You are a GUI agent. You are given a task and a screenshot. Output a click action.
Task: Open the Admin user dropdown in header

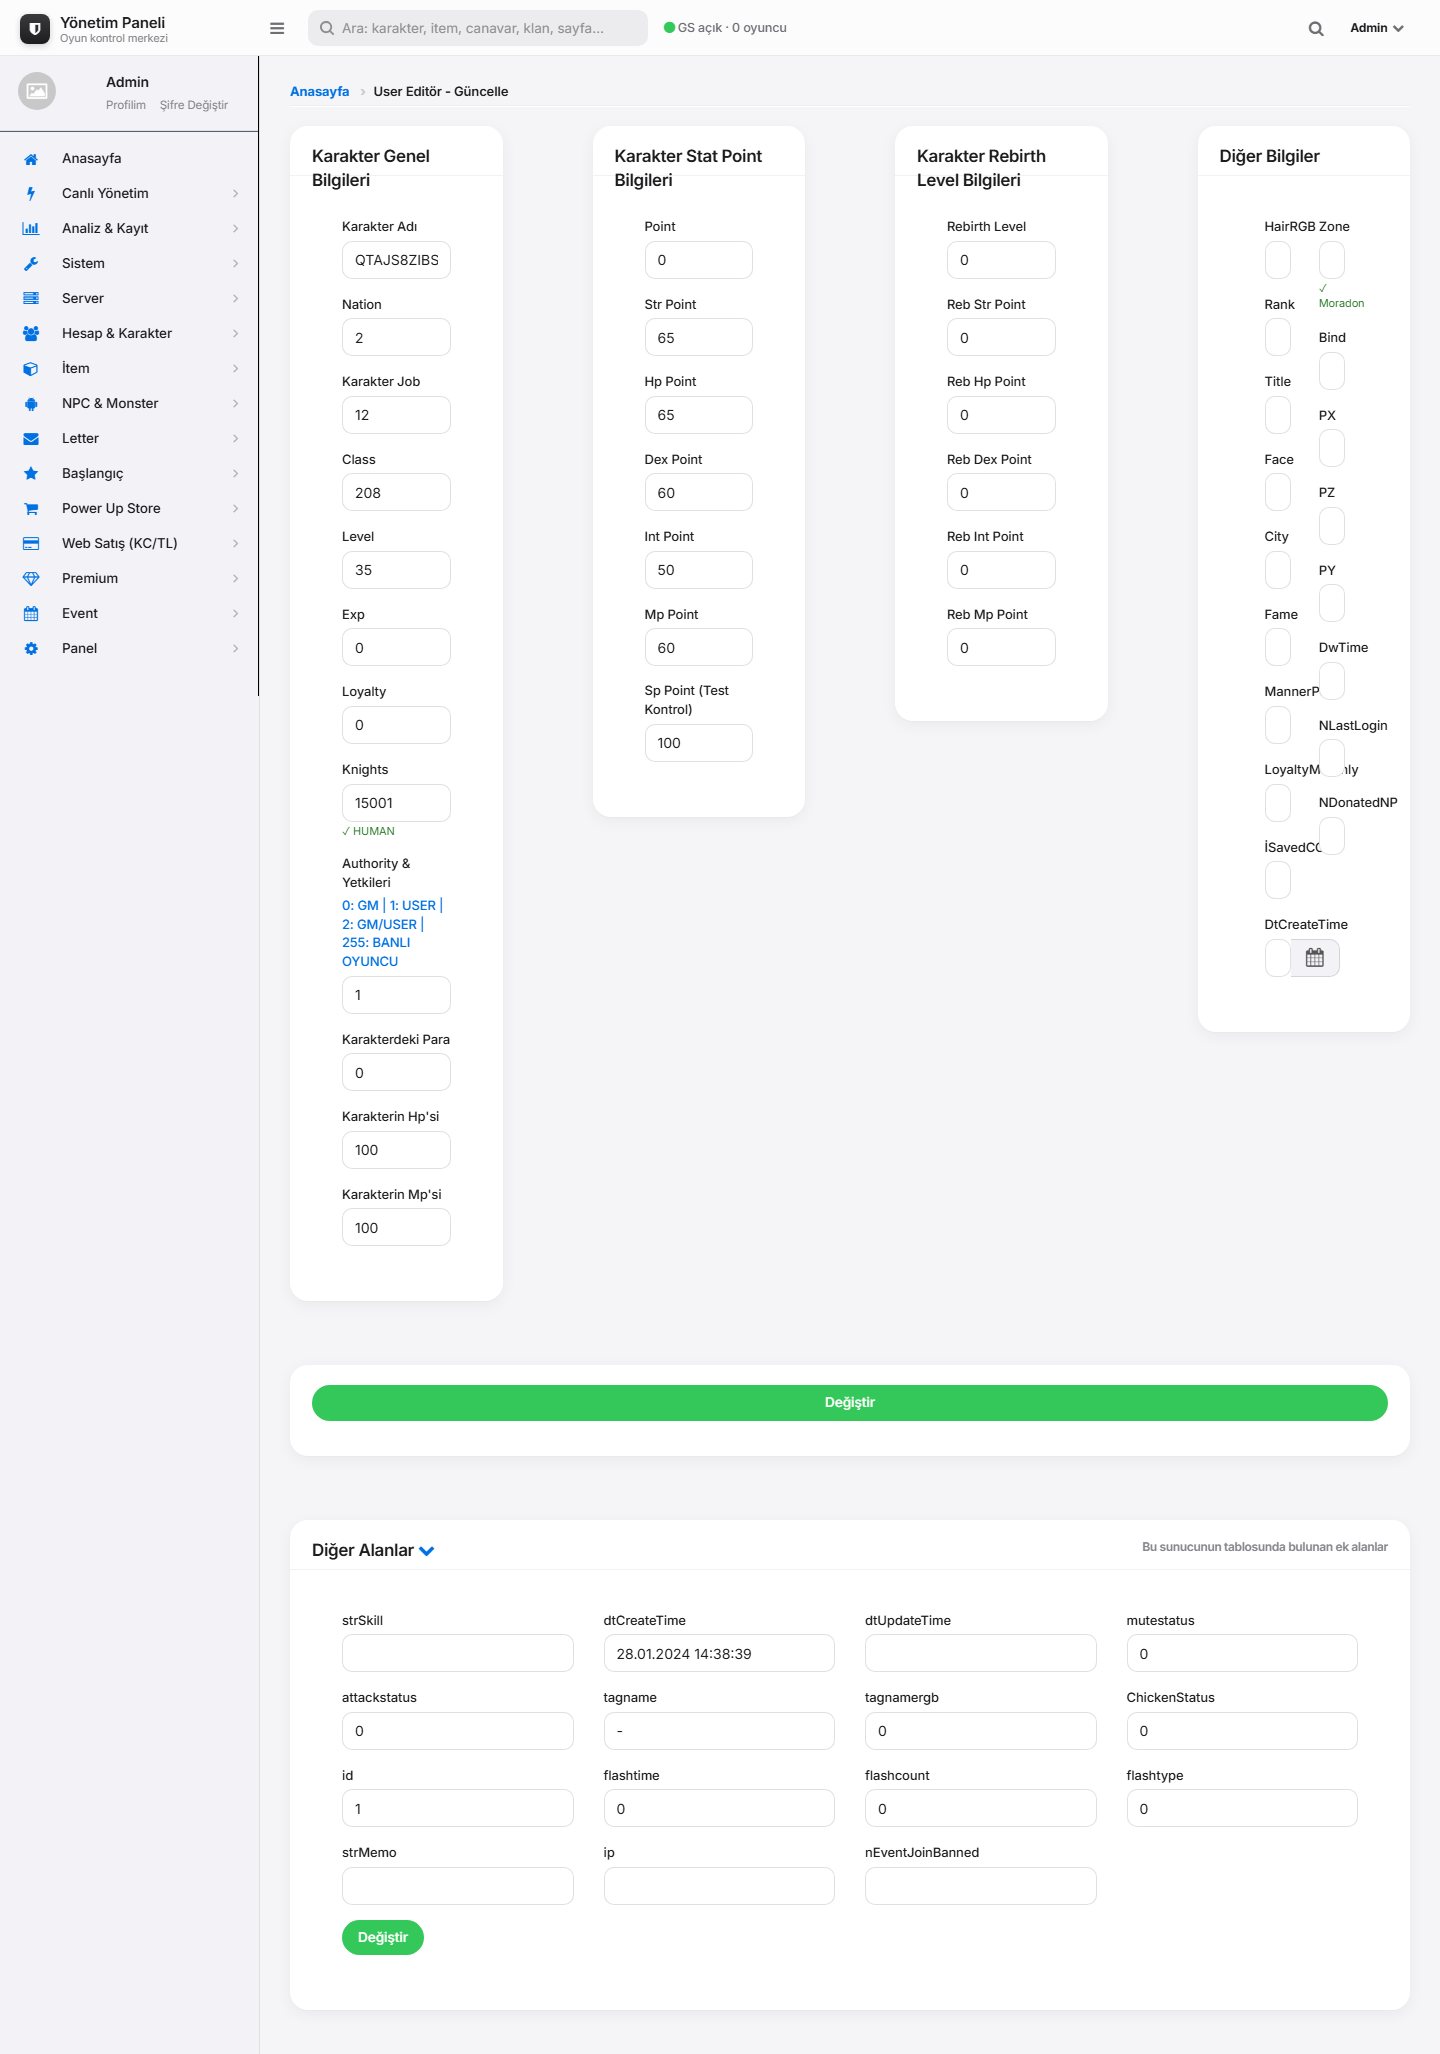1377,28
